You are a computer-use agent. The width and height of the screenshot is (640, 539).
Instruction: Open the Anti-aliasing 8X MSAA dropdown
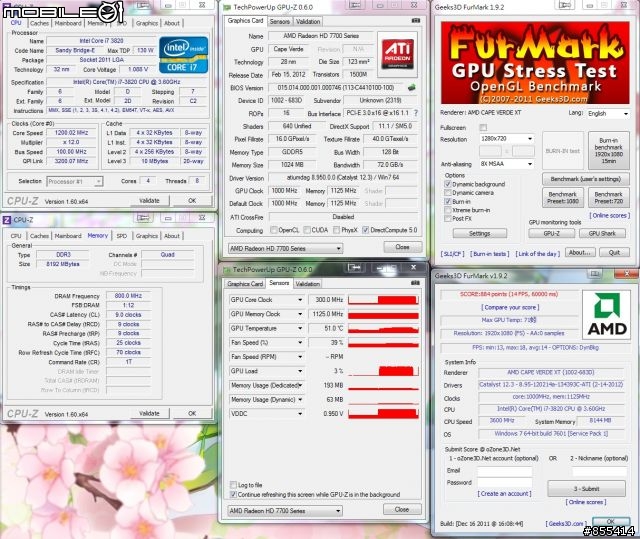[507, 164]
